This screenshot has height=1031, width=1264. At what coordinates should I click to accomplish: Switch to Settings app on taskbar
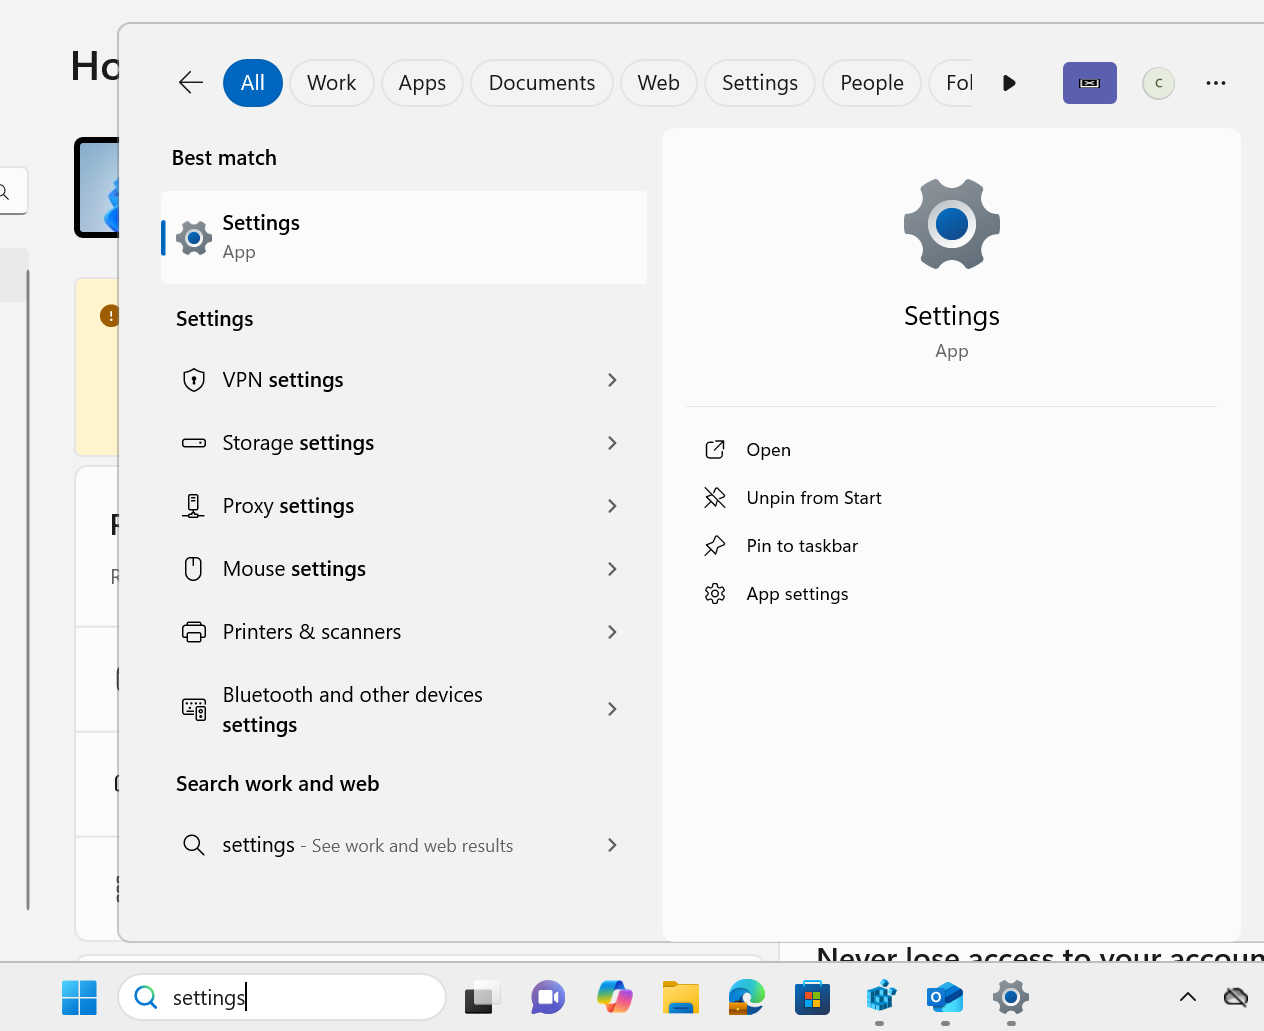point(1011,997)
